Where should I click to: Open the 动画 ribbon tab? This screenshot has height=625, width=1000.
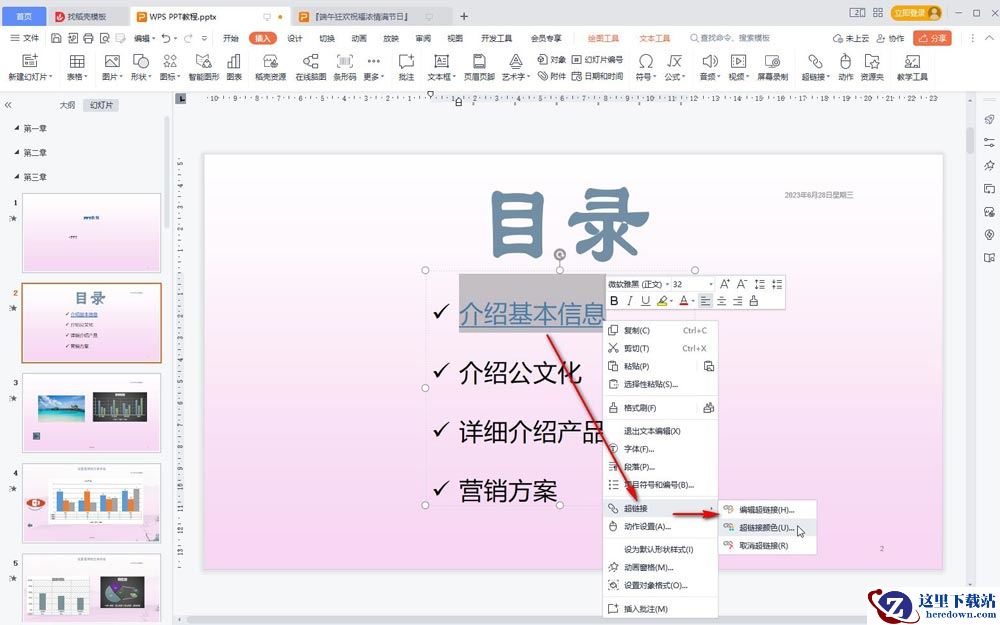click(359, 38)
